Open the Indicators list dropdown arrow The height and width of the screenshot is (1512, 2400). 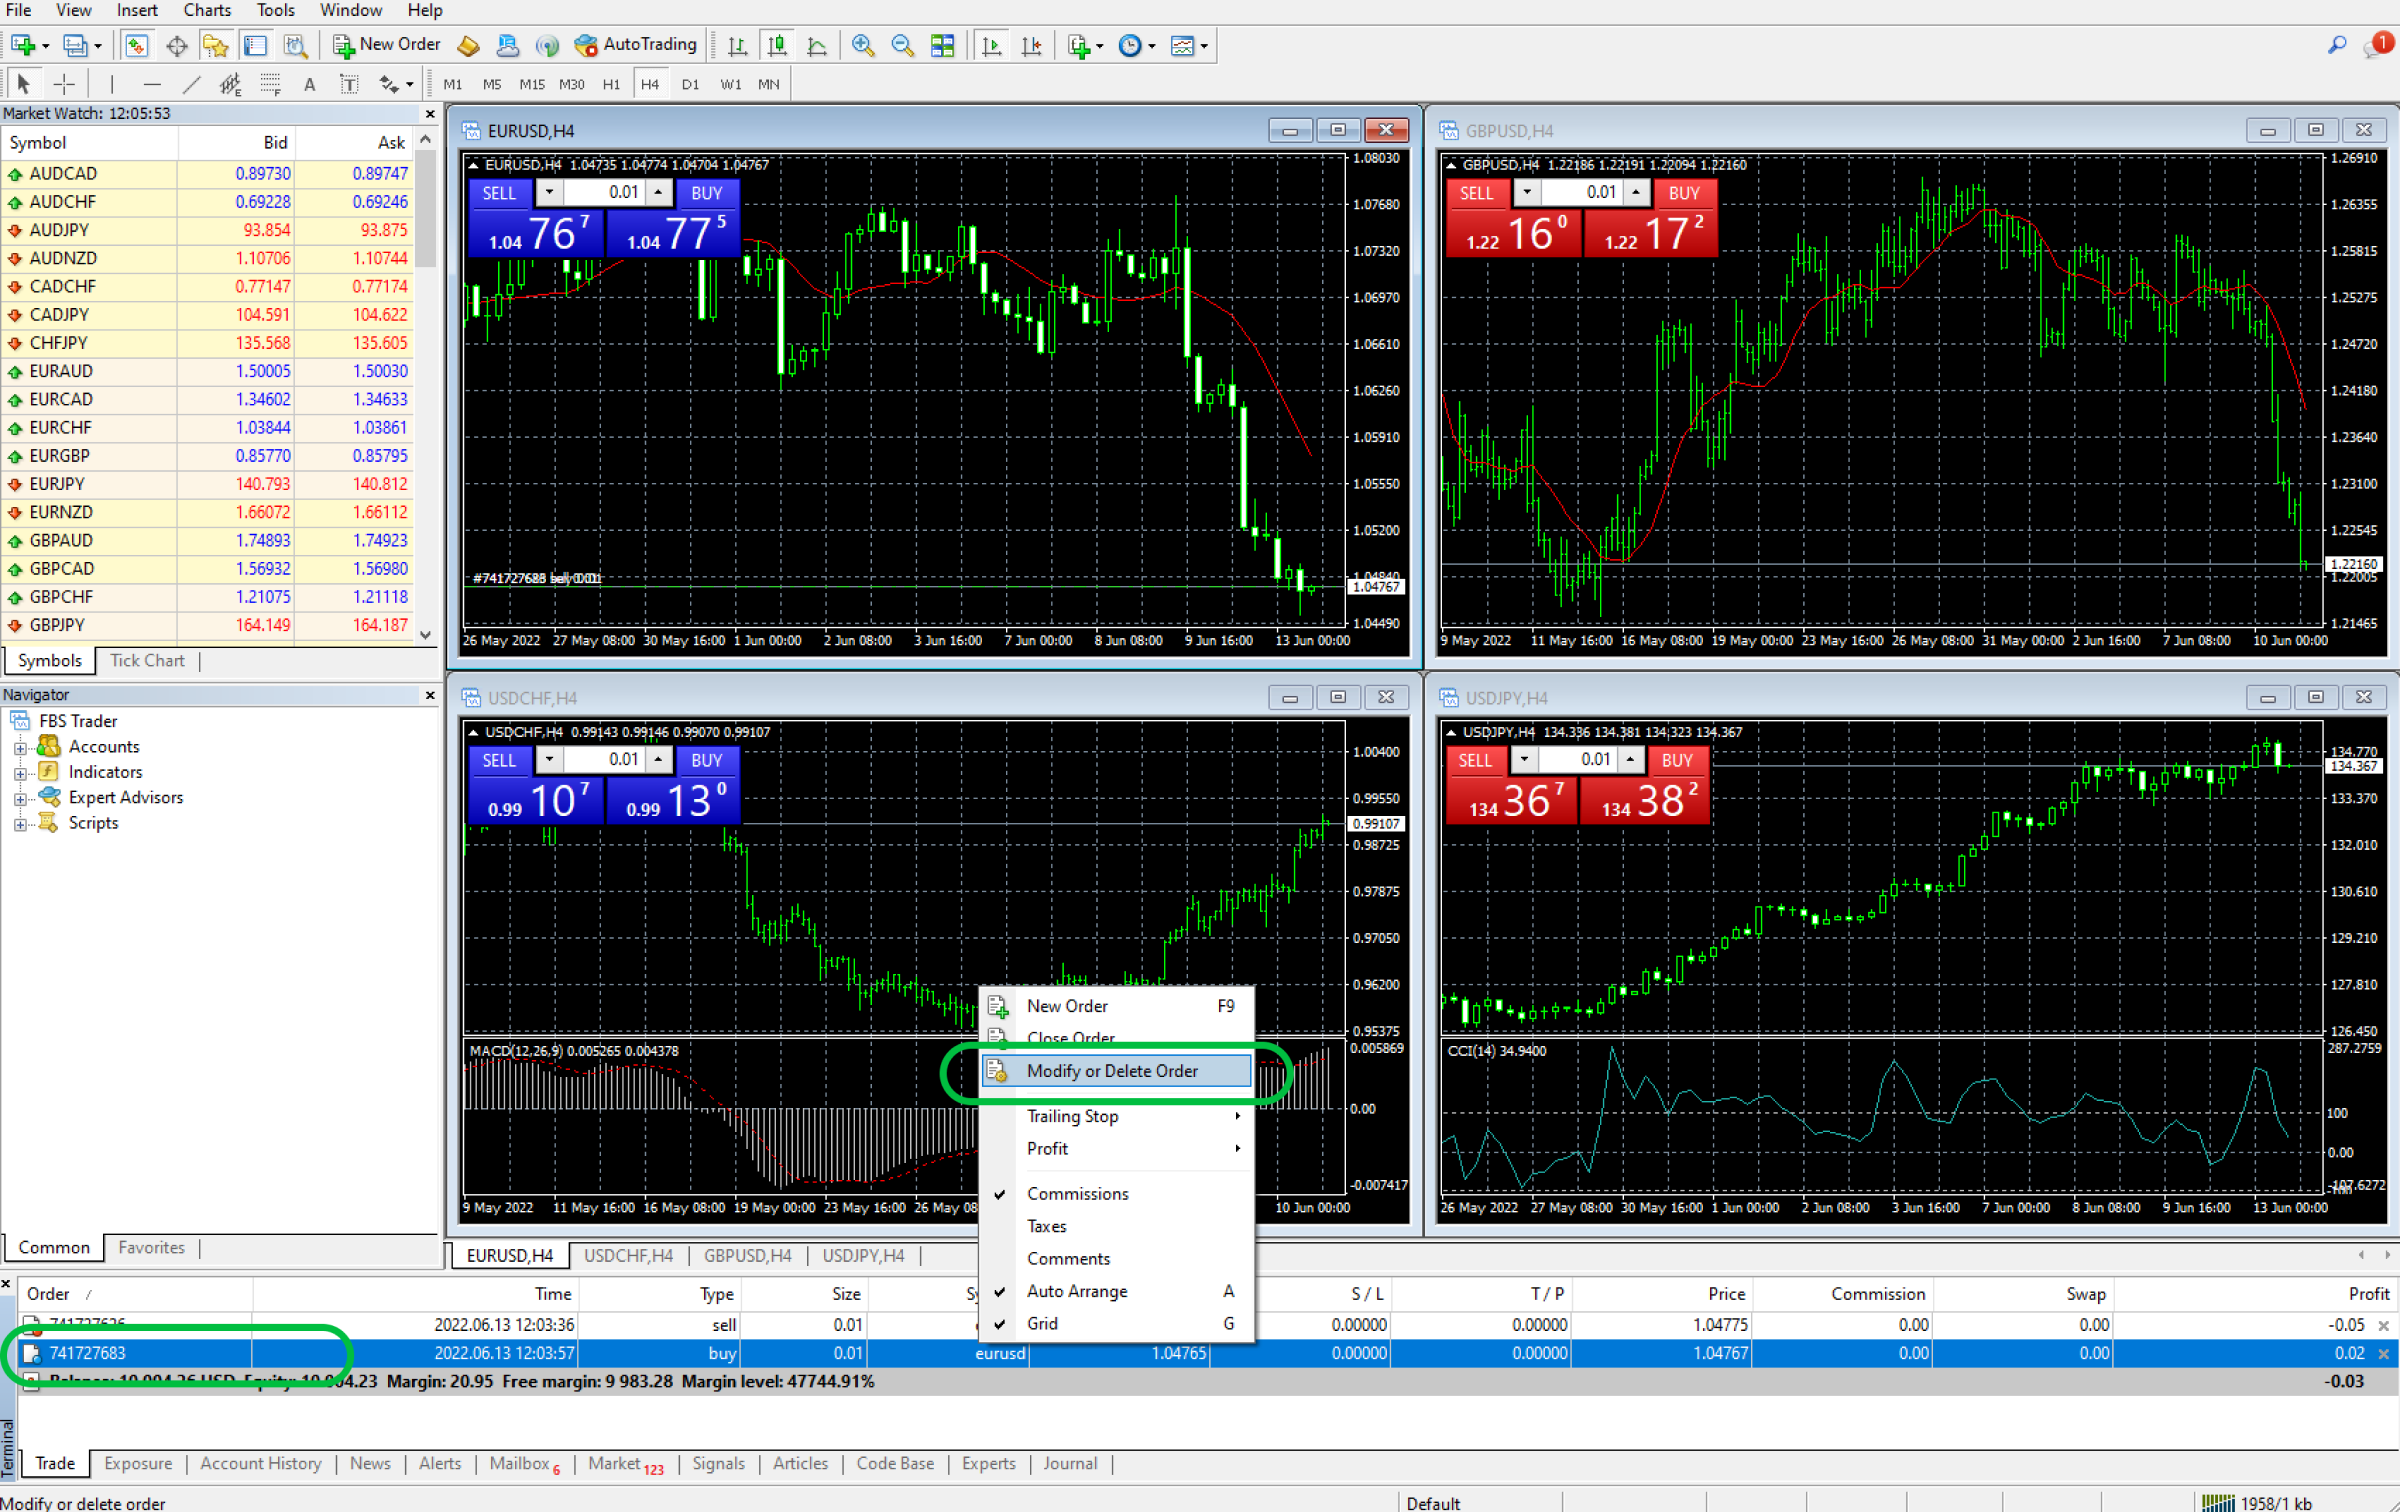1100,45
